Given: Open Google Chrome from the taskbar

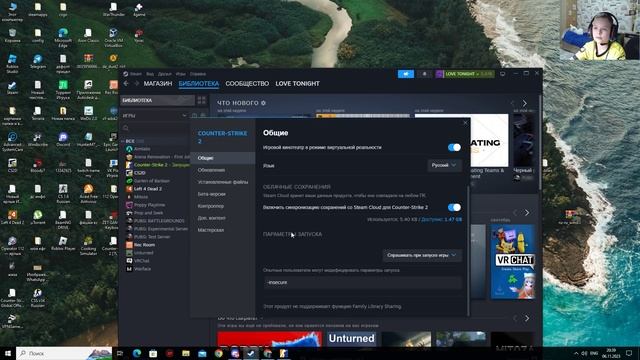Looking at the screenshot, I should 218,353.
